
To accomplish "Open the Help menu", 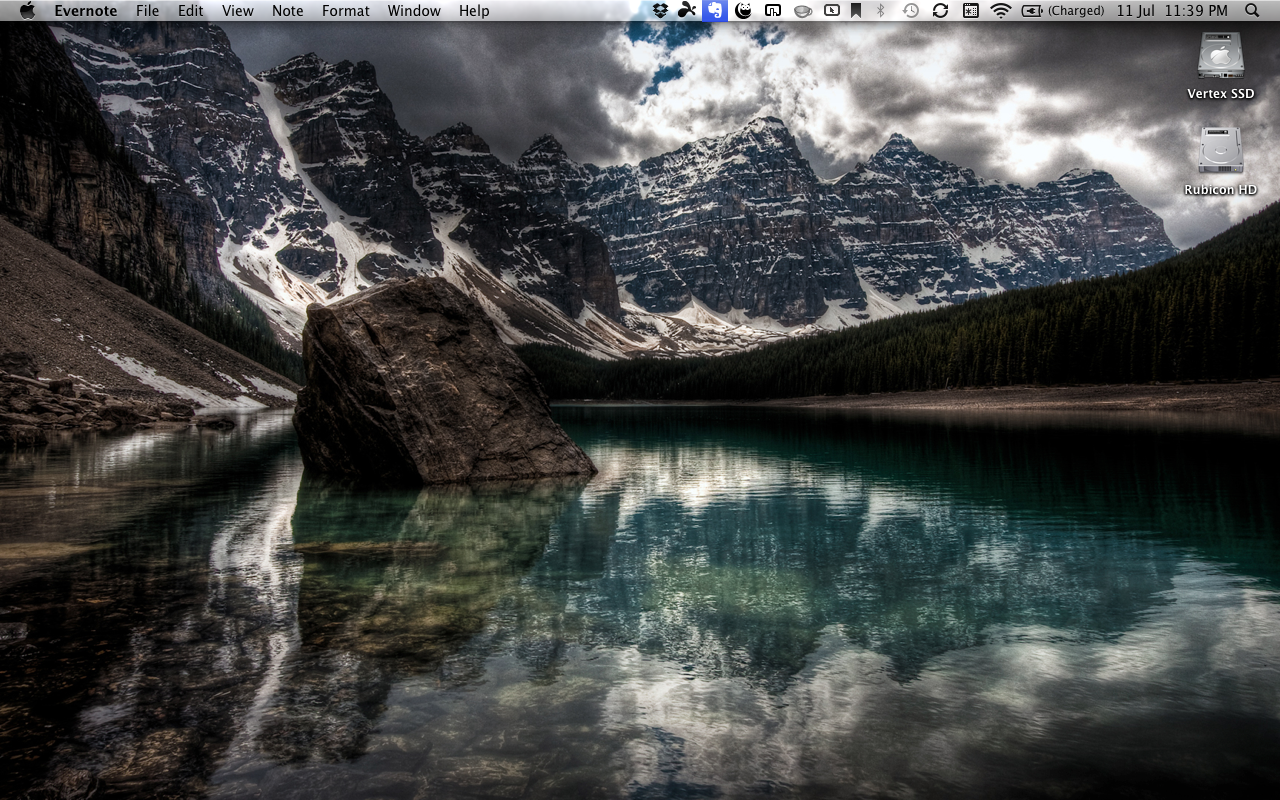I will (x=474, y=10).
